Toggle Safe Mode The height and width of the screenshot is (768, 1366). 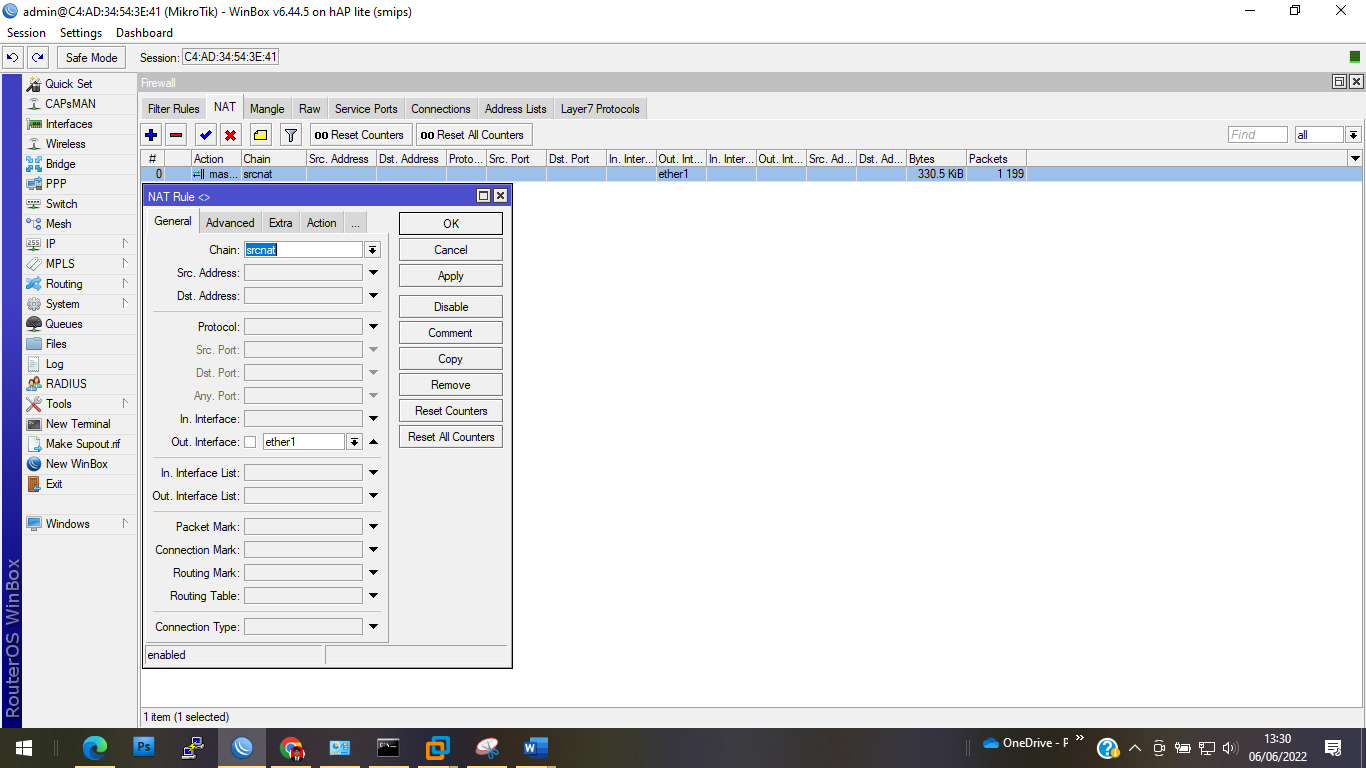[92, 58]
